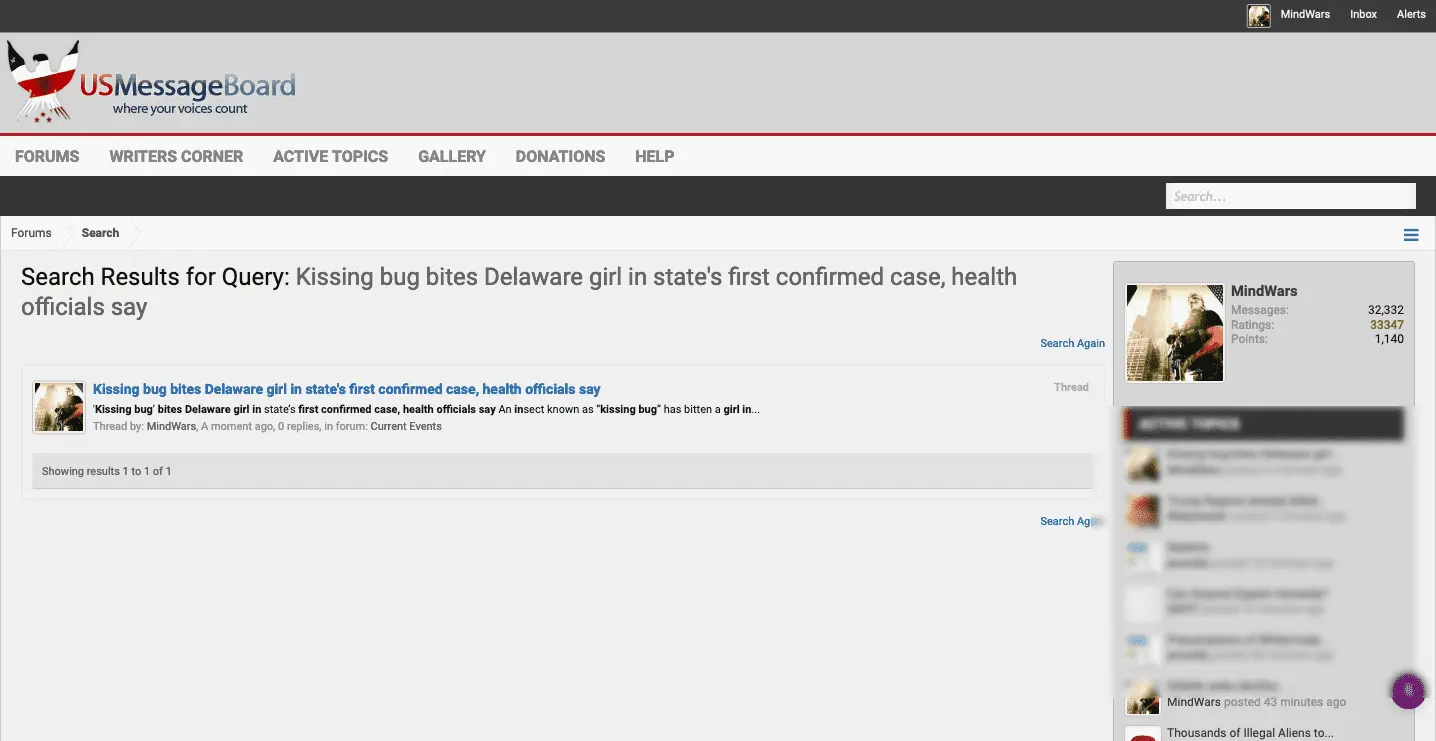Click the purple floating round button

coord(1408,691)
